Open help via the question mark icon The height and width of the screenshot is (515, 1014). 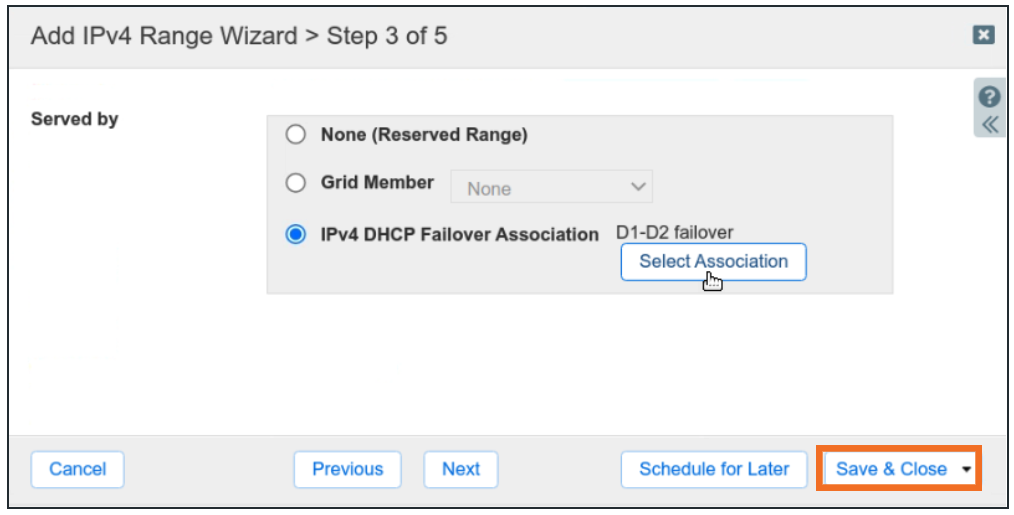coord(990,97)
